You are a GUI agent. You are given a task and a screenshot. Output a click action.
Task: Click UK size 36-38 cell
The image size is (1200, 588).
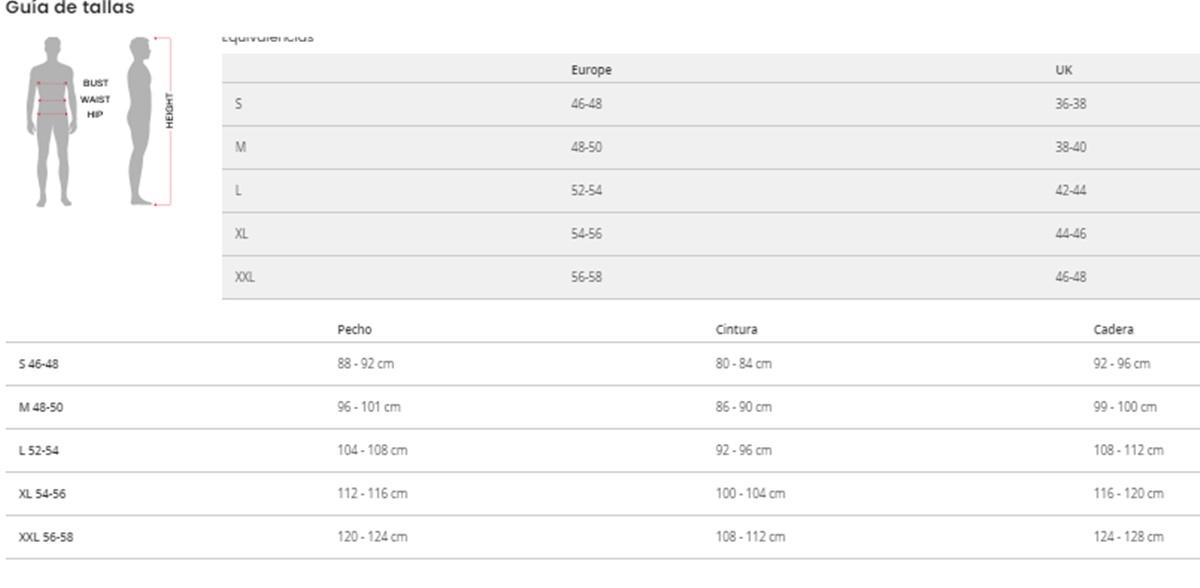click(x=1071, y=104)
